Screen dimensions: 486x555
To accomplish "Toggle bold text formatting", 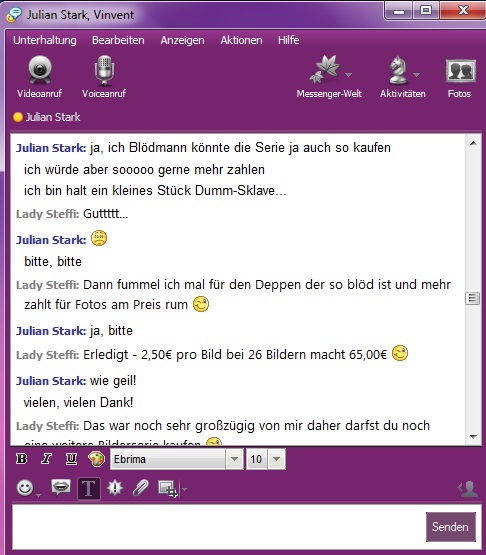I will (x=22, y=459).
